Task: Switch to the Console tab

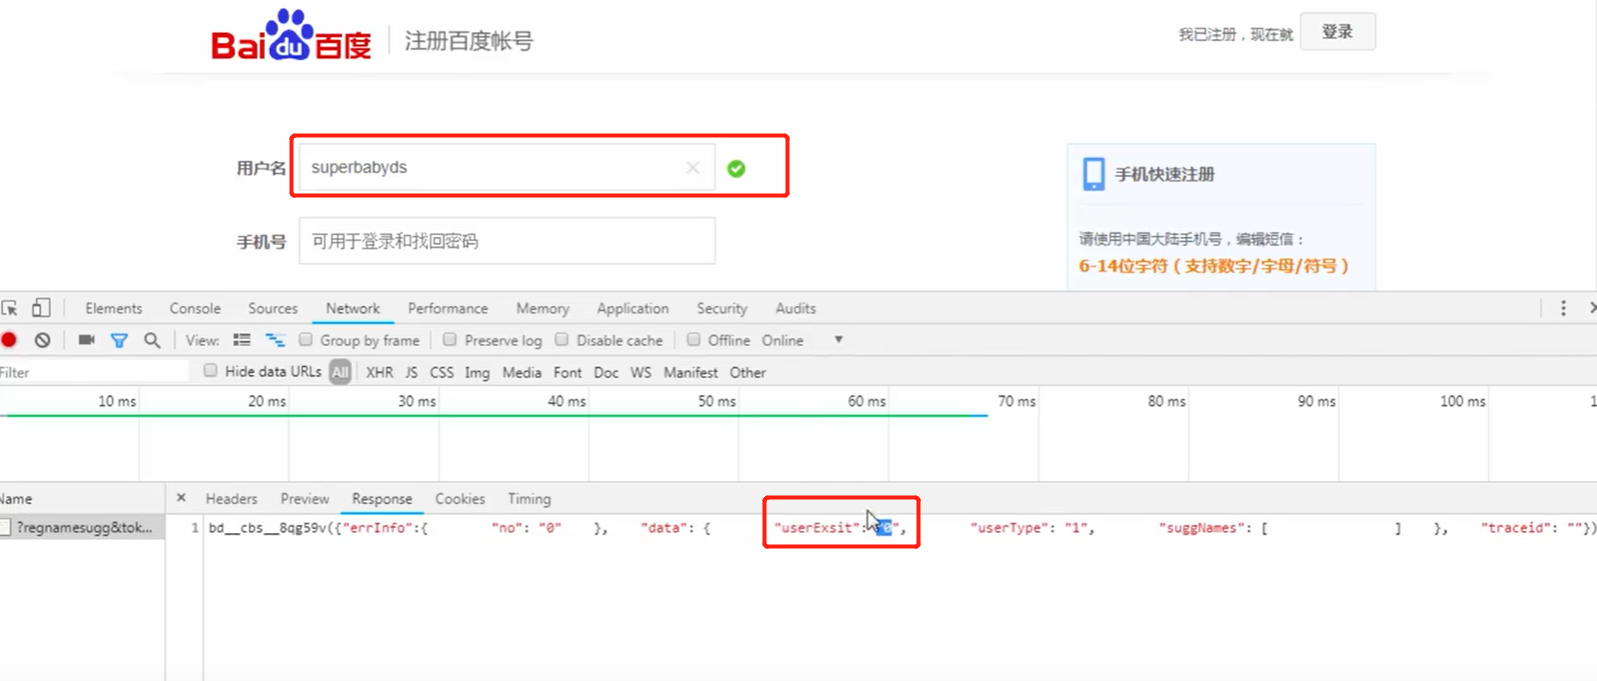Action: pyautogui.click(x=195, y=308)
